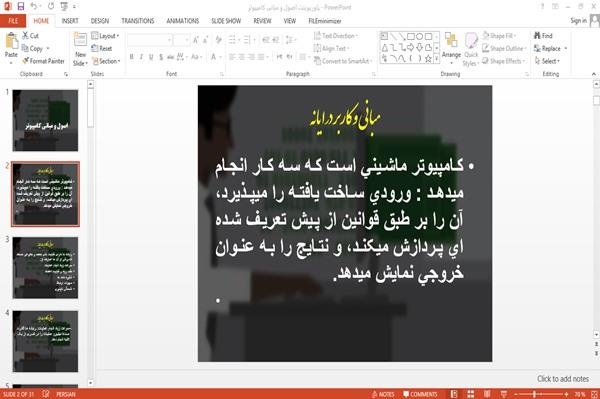Viewport: 600px width, 399px height.
Task: Select the rectangle shape in shapes gallery
Action: pyautogui.click(x=411, y=36)
